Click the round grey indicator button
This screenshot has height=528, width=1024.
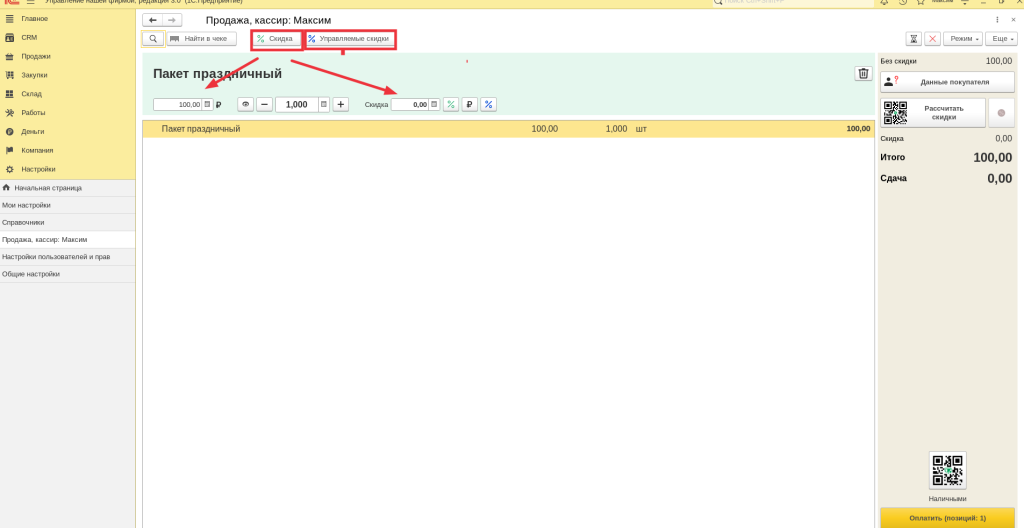click(x=1001, y=112)
